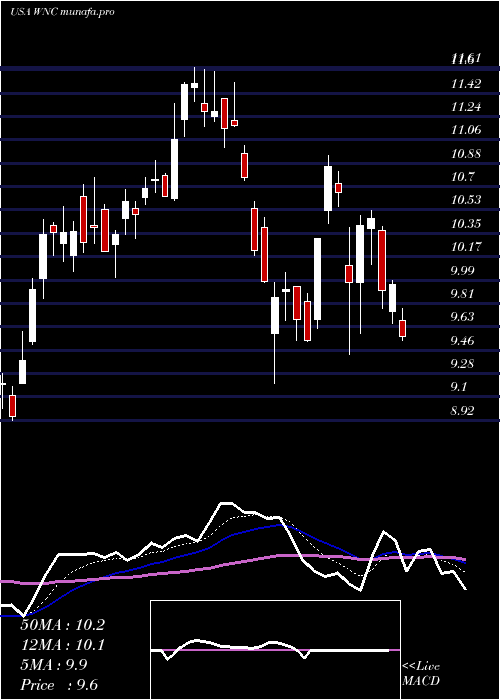Click the '12MA : 10.1' reading
This screenshot has height=700, width=500.
(62, 645)
